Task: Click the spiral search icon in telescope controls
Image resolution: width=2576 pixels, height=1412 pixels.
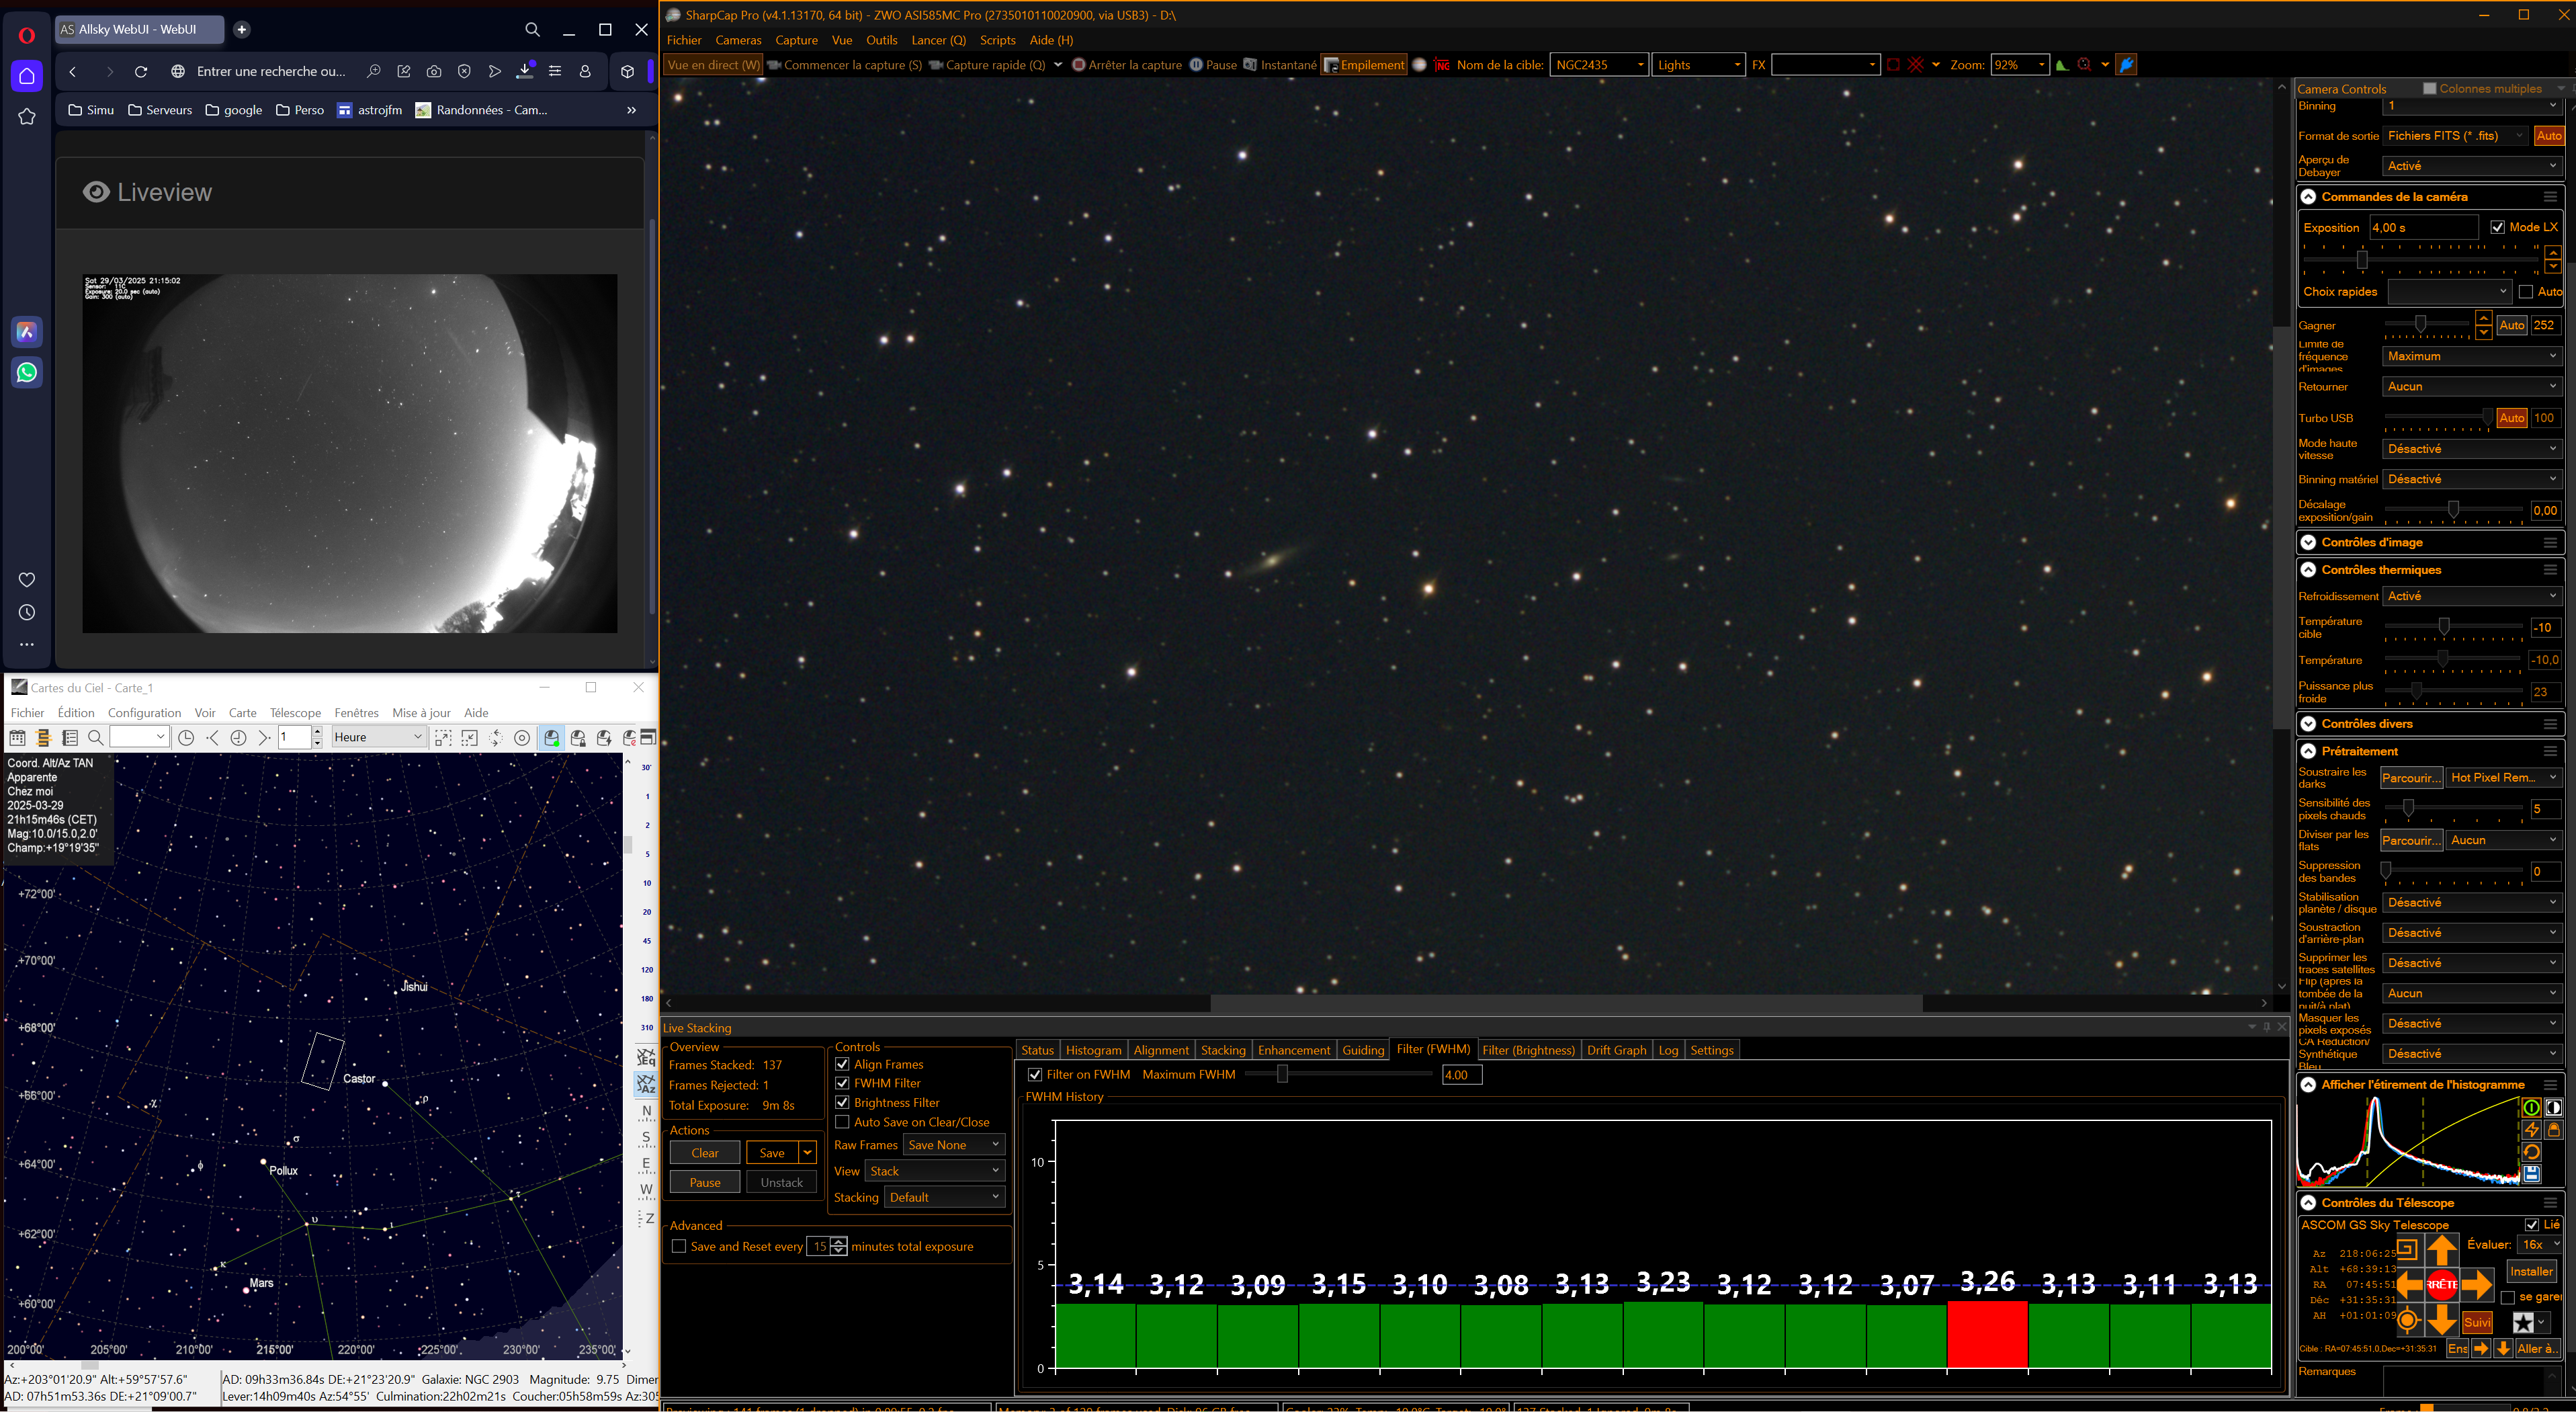Action: tap(2407, 1249)
